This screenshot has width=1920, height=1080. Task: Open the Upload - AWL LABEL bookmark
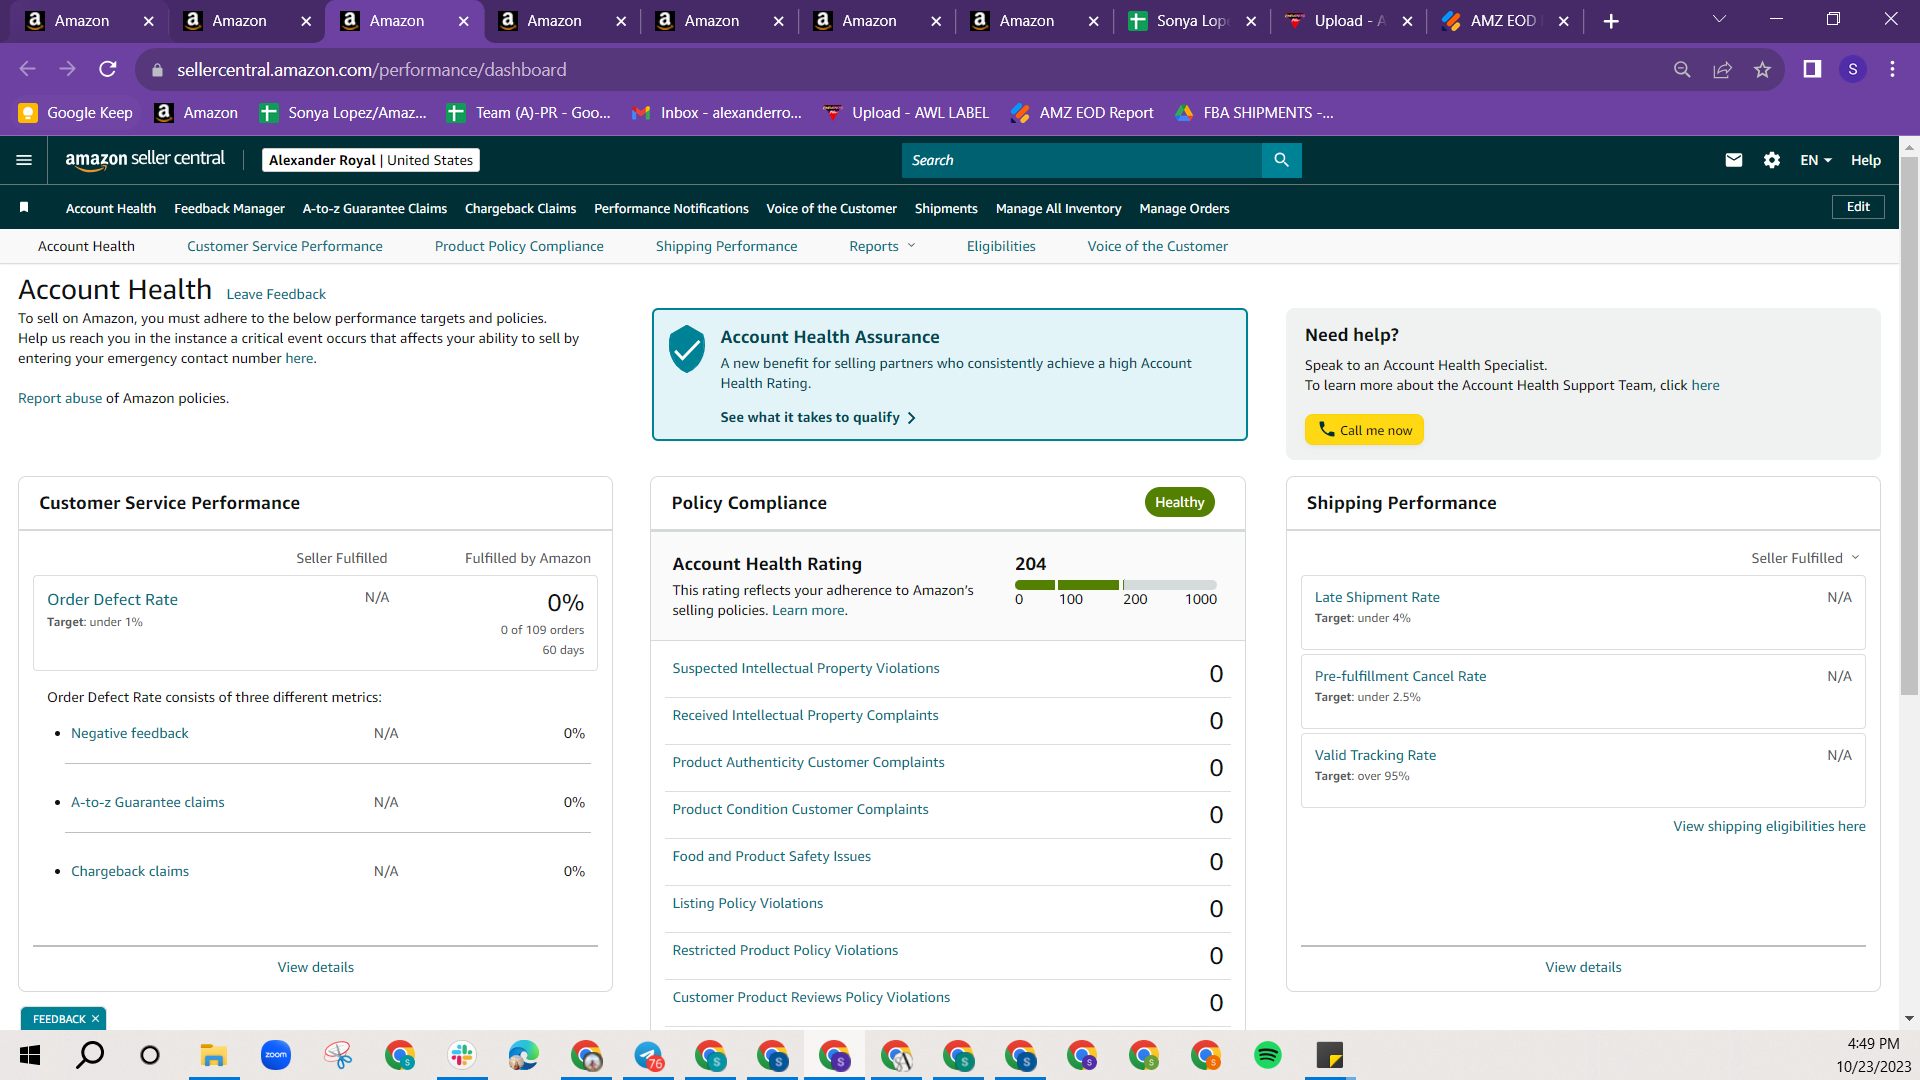pos(906,113)
